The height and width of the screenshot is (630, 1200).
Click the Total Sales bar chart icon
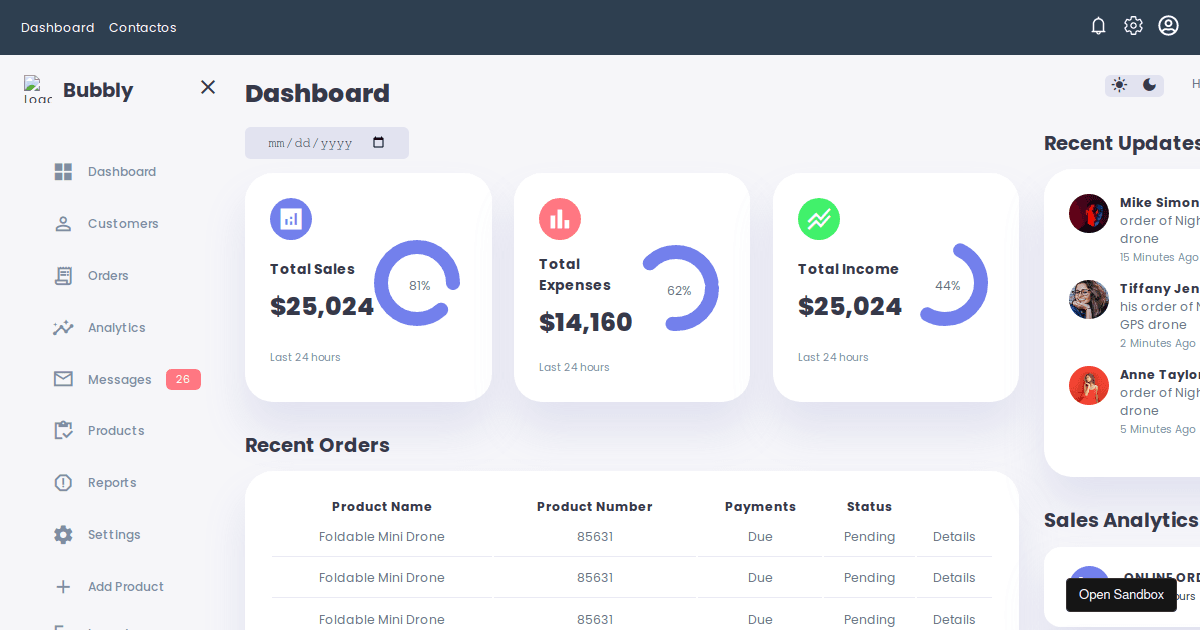point(290,218)
